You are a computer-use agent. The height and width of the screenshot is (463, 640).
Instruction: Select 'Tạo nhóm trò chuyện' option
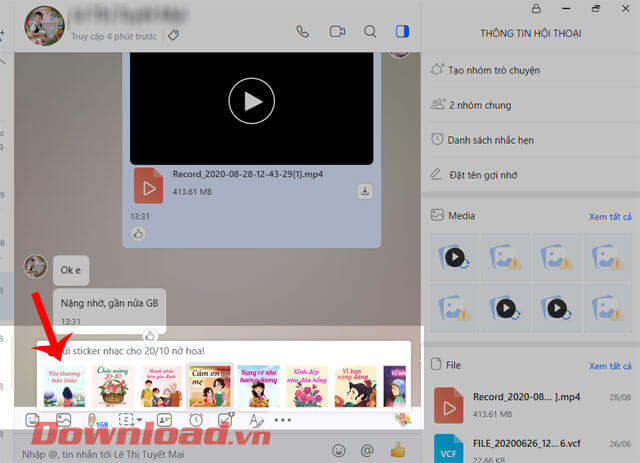530,70
